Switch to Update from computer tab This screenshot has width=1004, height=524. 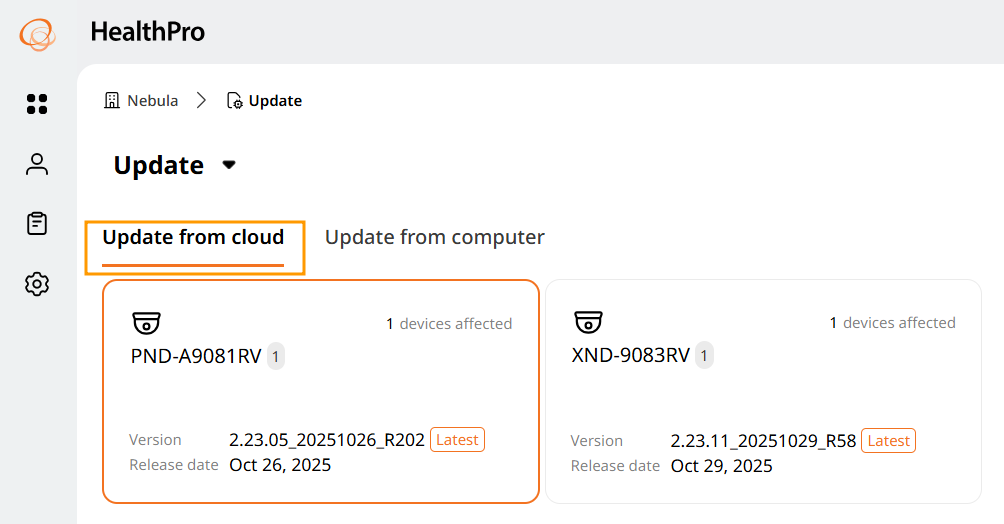[x=434, y=238]
